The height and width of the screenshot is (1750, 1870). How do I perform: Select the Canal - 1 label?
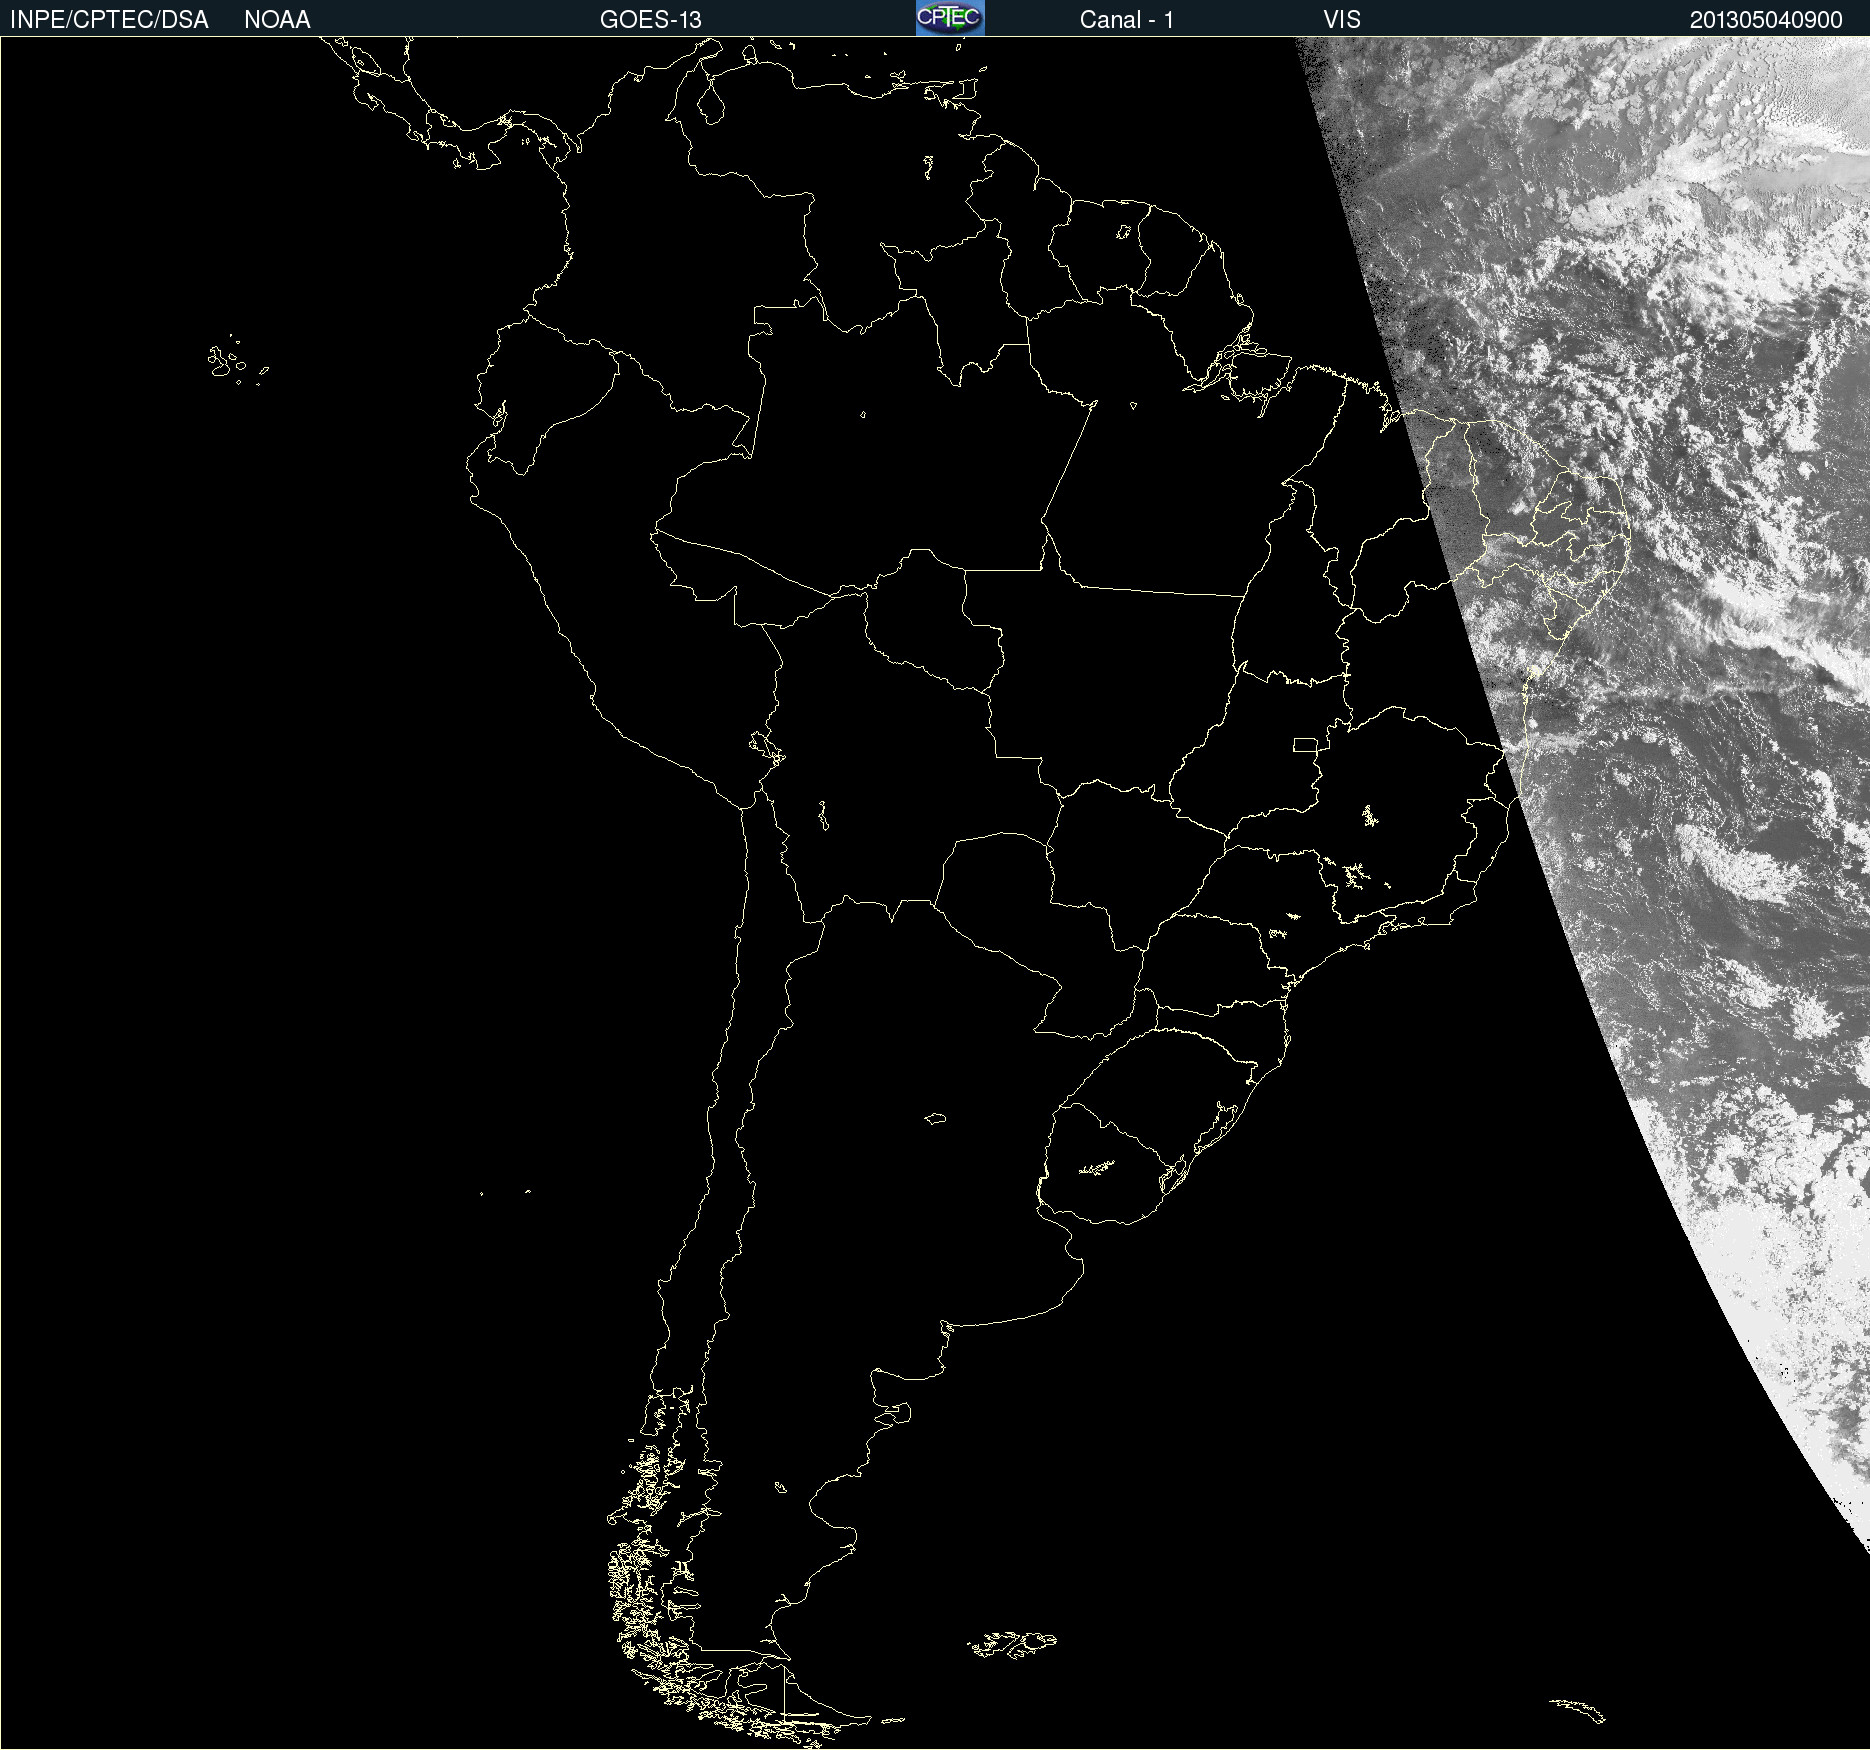(x=1127, y=20)
